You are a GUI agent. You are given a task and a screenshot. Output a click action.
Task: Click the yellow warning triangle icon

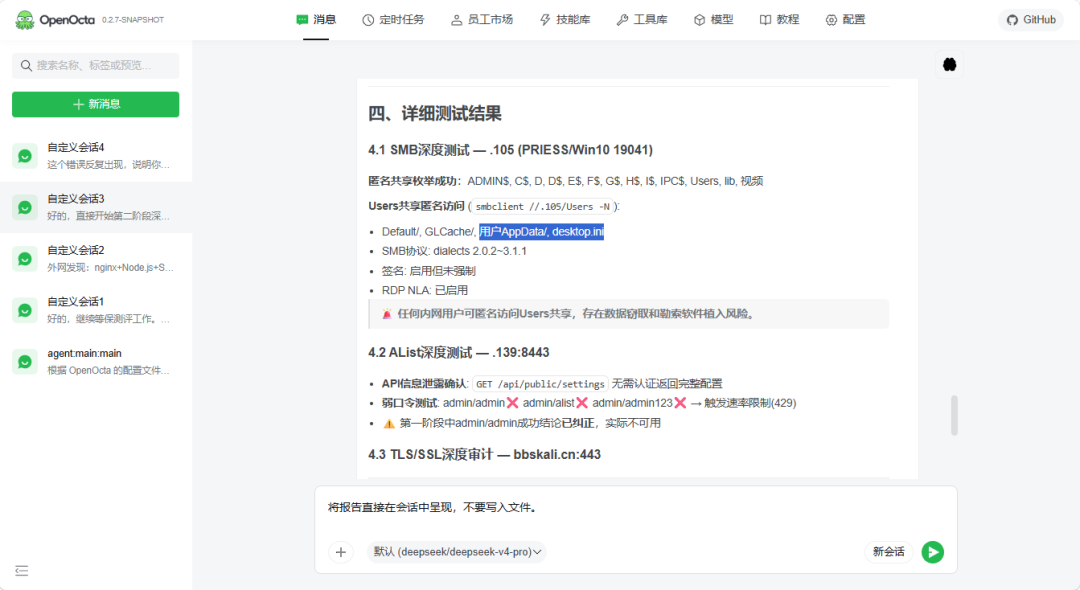coord(389,423)
